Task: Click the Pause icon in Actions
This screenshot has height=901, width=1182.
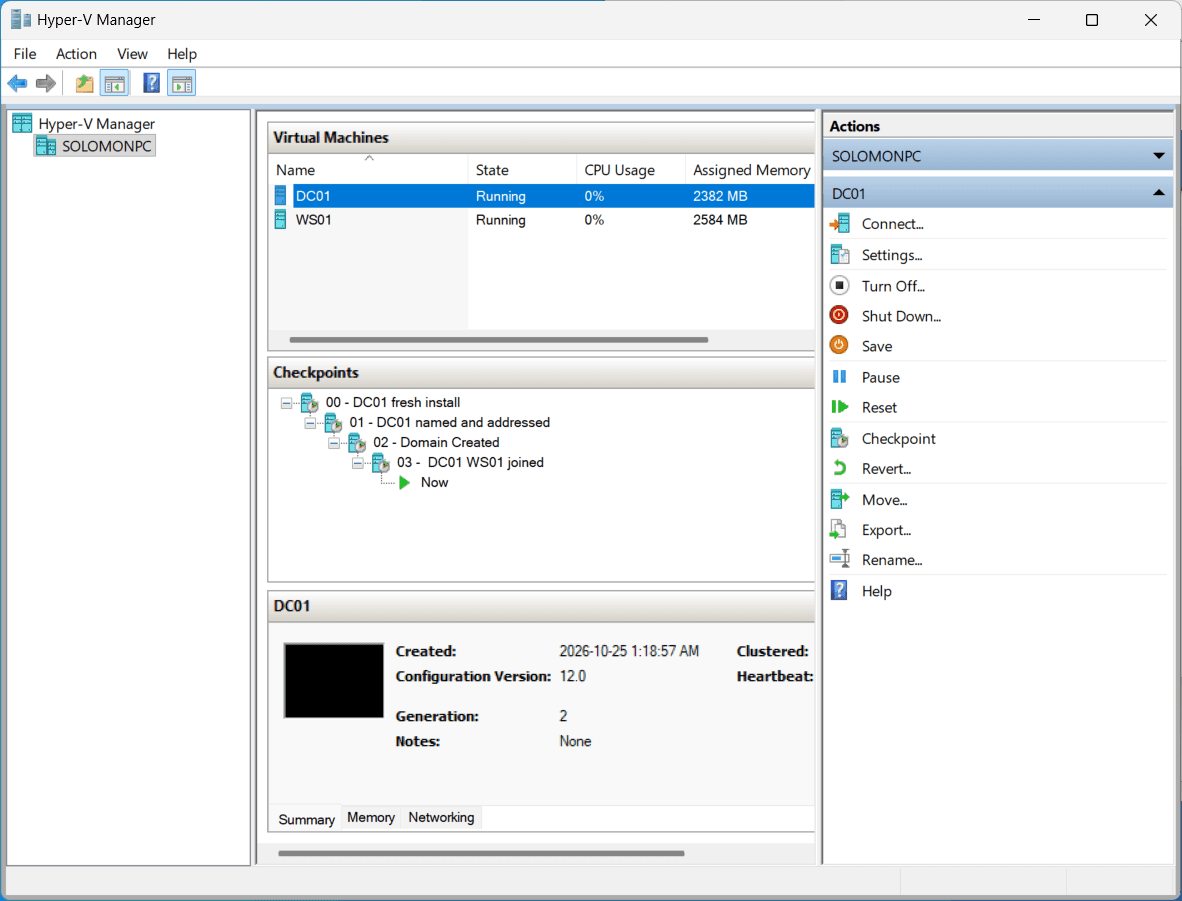Action: [x=839, y=377]
